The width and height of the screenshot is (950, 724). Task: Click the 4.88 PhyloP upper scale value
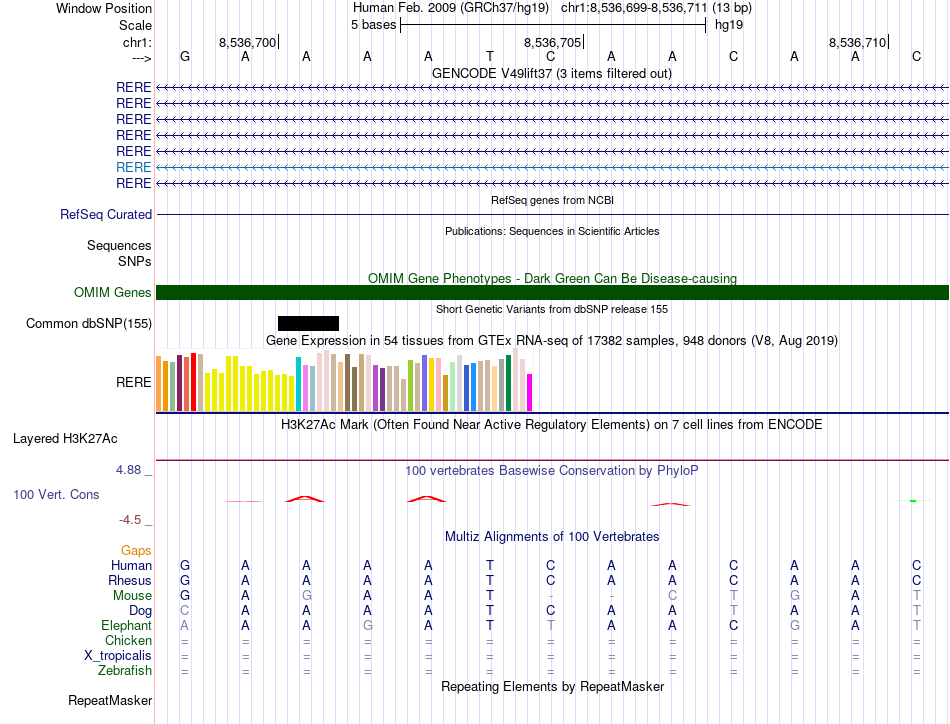[x=128, y=470]
